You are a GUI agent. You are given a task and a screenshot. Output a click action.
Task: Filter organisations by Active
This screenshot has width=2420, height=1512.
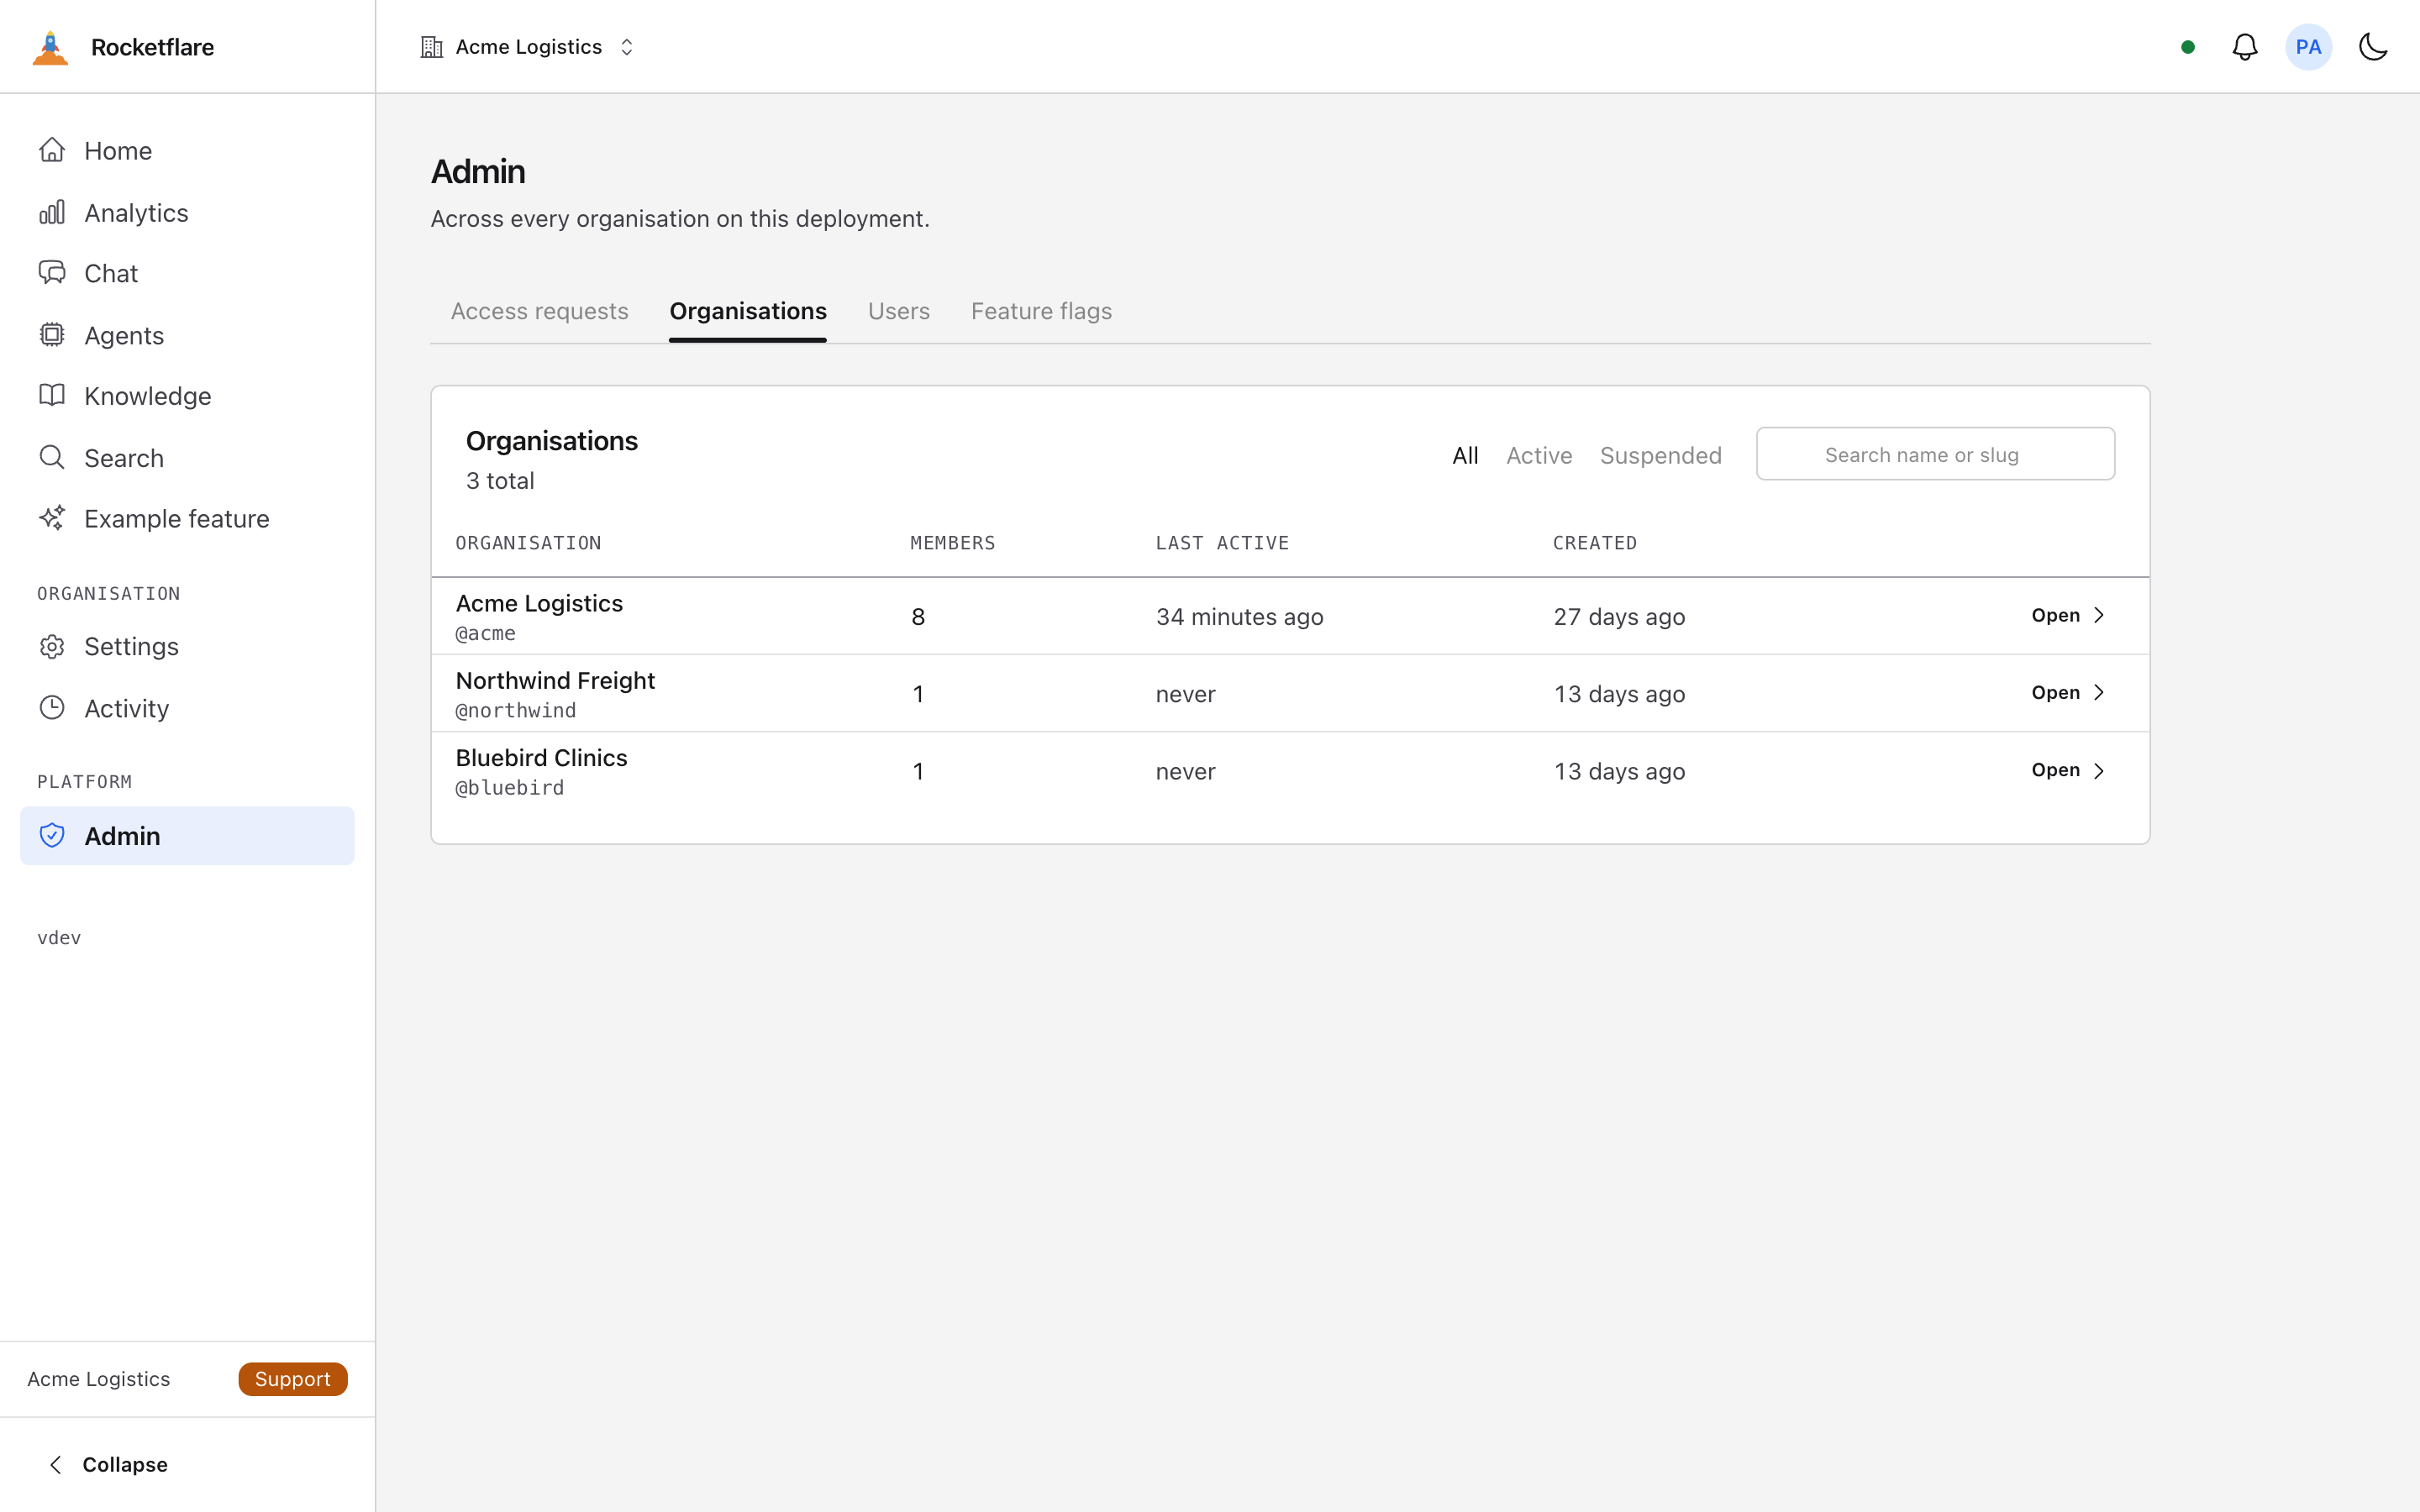(x=1539, y=456)
